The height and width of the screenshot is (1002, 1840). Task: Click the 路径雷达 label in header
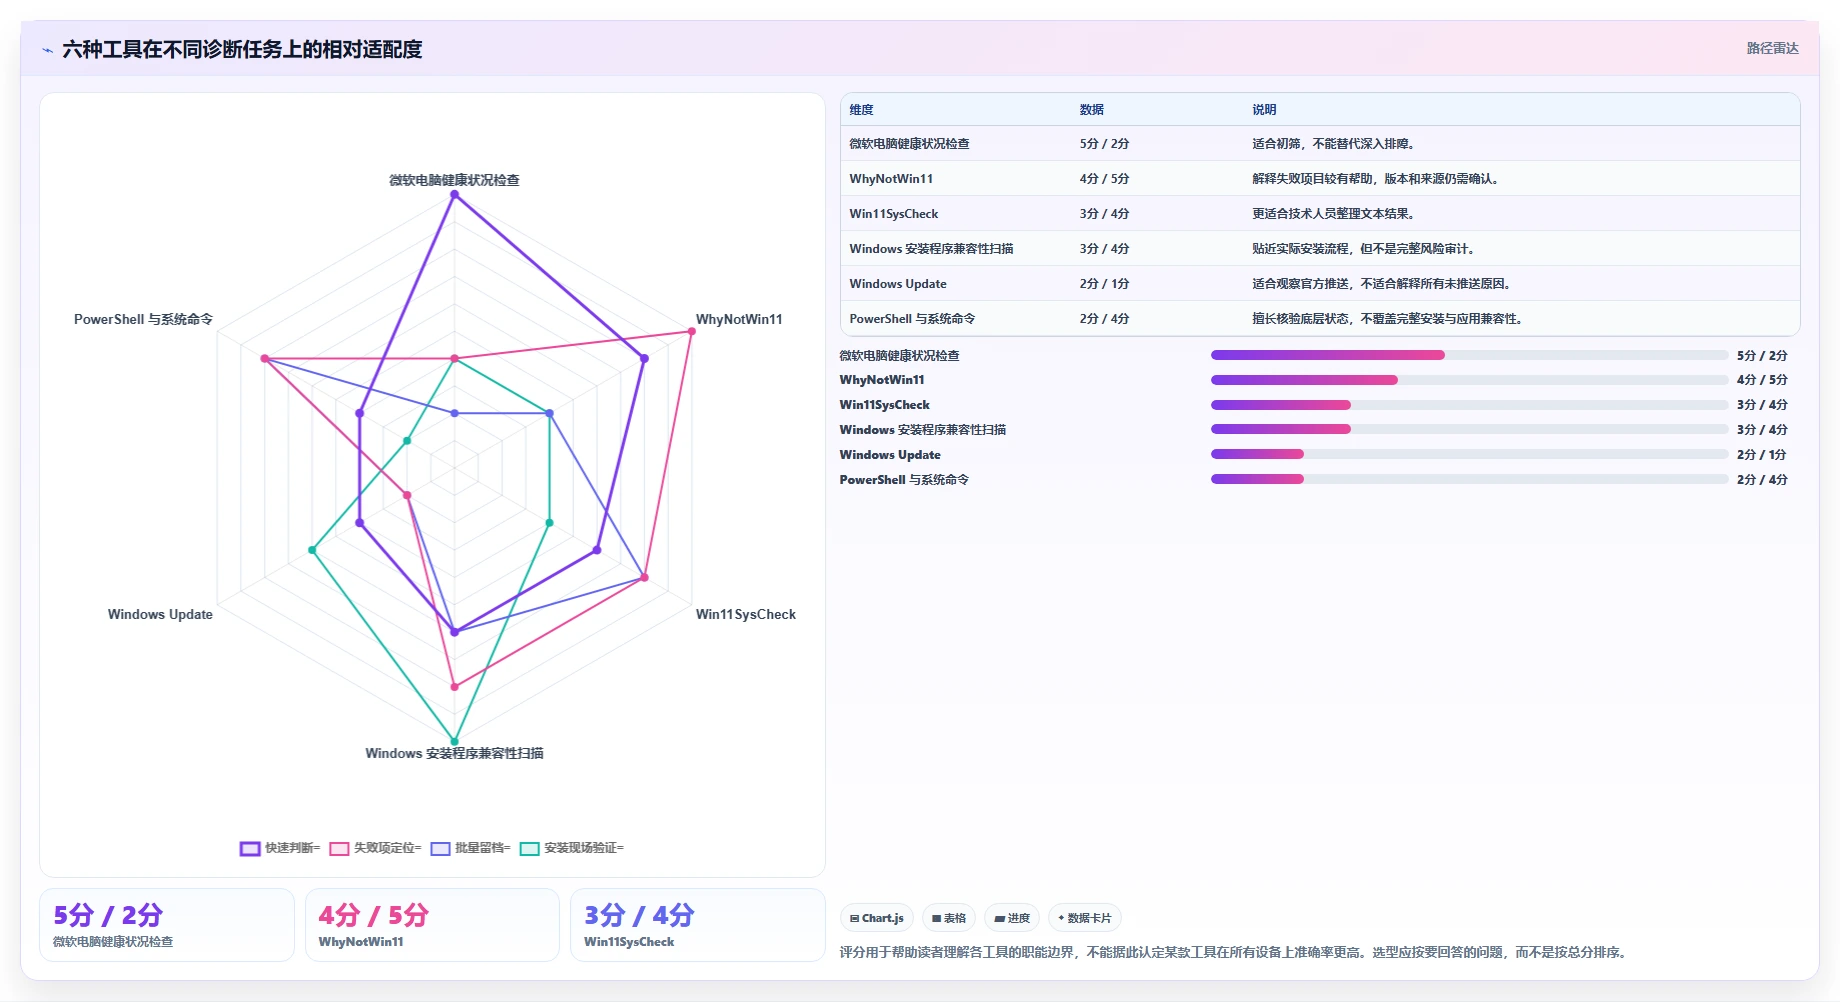[x=1772, y=48]
